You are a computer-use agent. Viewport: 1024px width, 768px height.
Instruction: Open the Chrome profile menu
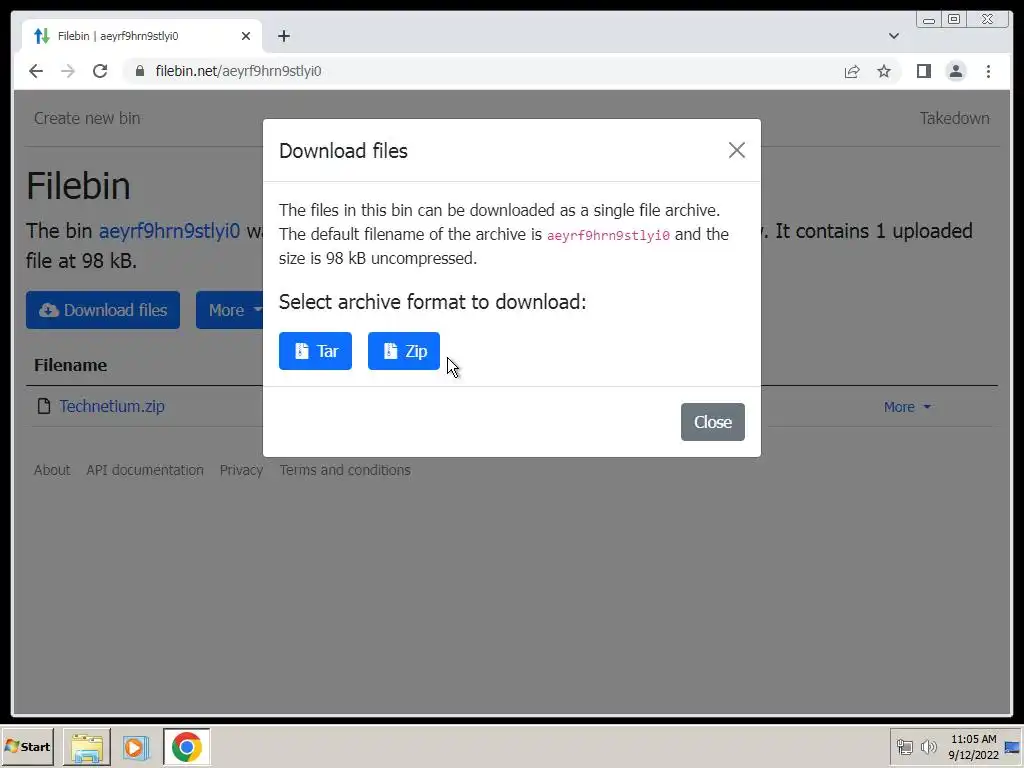tap(955, 71)
